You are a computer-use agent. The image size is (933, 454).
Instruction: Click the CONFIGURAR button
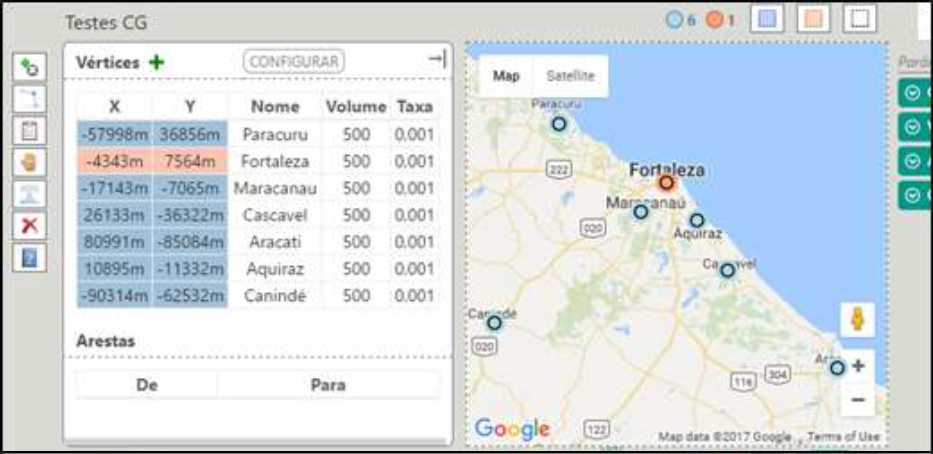click(x=294, y=61)
